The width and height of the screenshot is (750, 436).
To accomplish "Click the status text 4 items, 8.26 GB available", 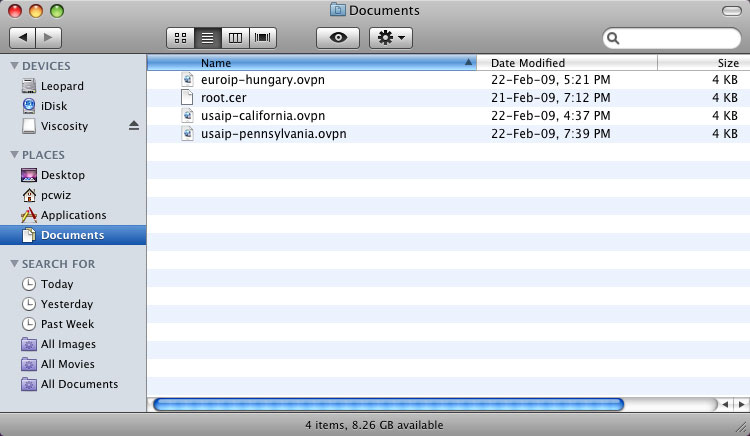I will click(374, 425).
